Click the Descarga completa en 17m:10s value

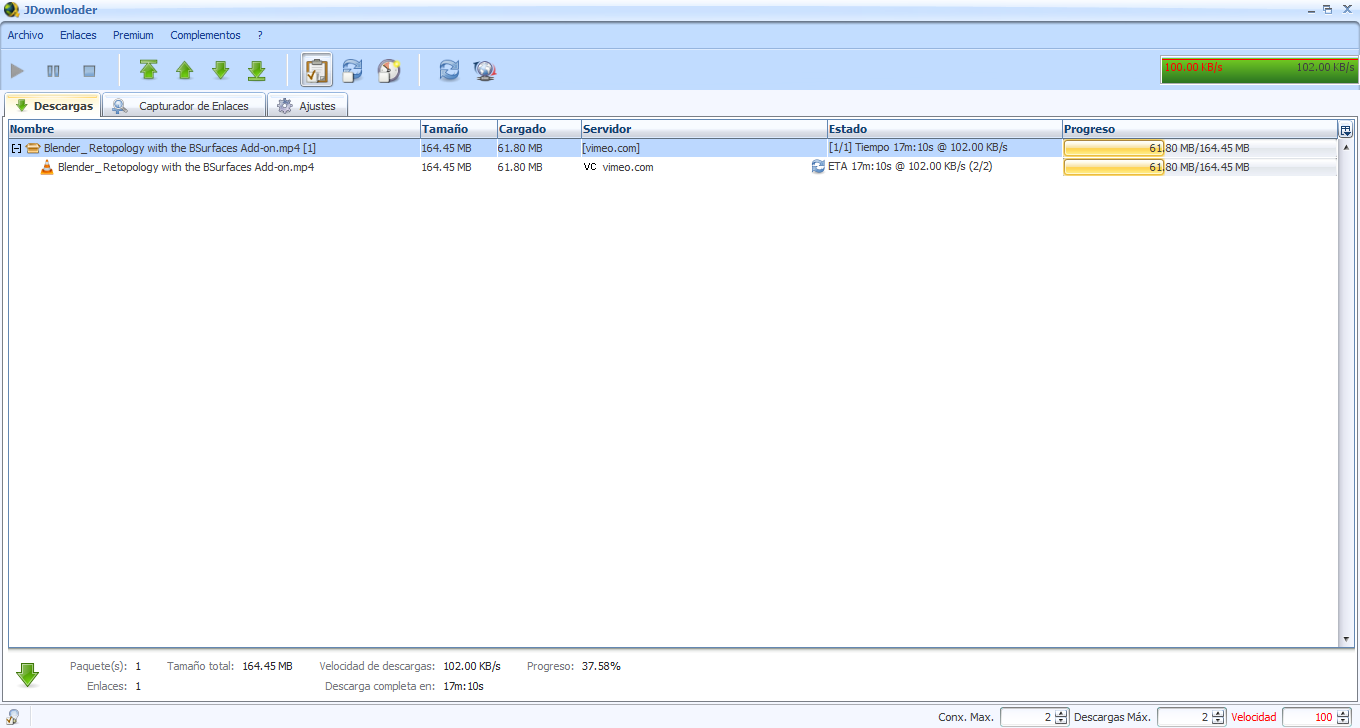(x=464, y=686)
